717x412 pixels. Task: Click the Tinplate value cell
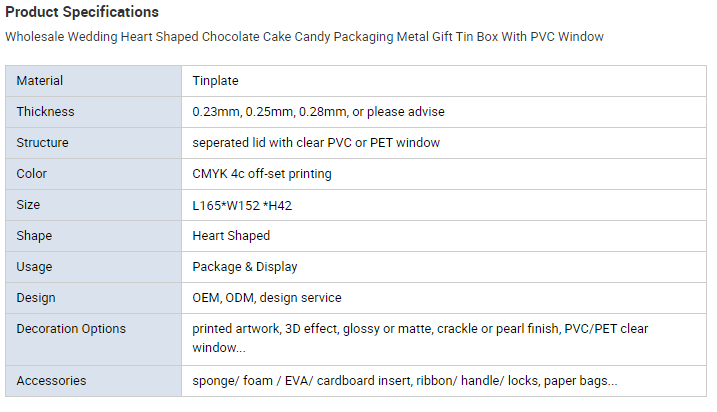click(x=215, y=81)
